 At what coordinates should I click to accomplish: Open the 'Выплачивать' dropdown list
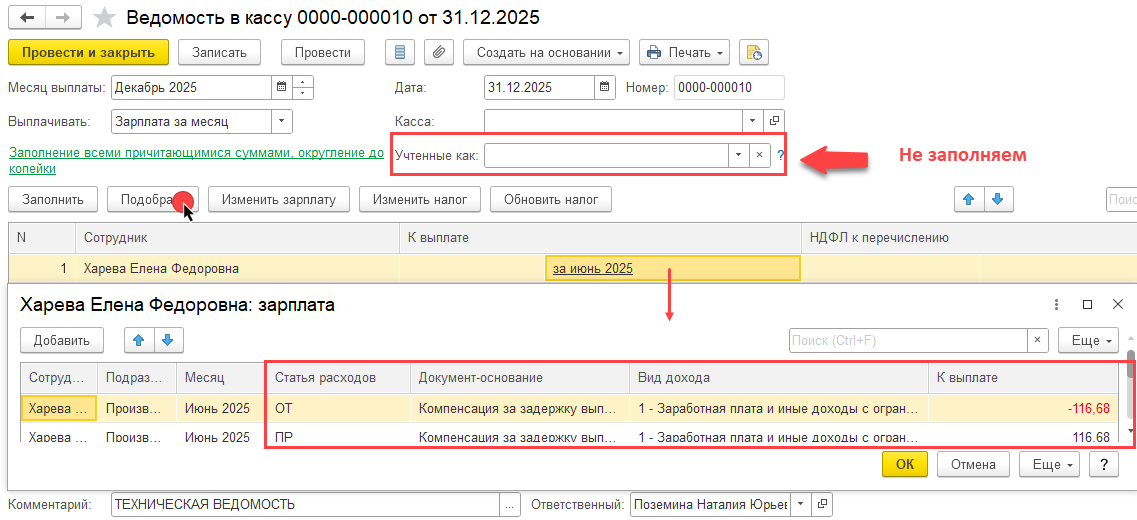tap(282, 122)
